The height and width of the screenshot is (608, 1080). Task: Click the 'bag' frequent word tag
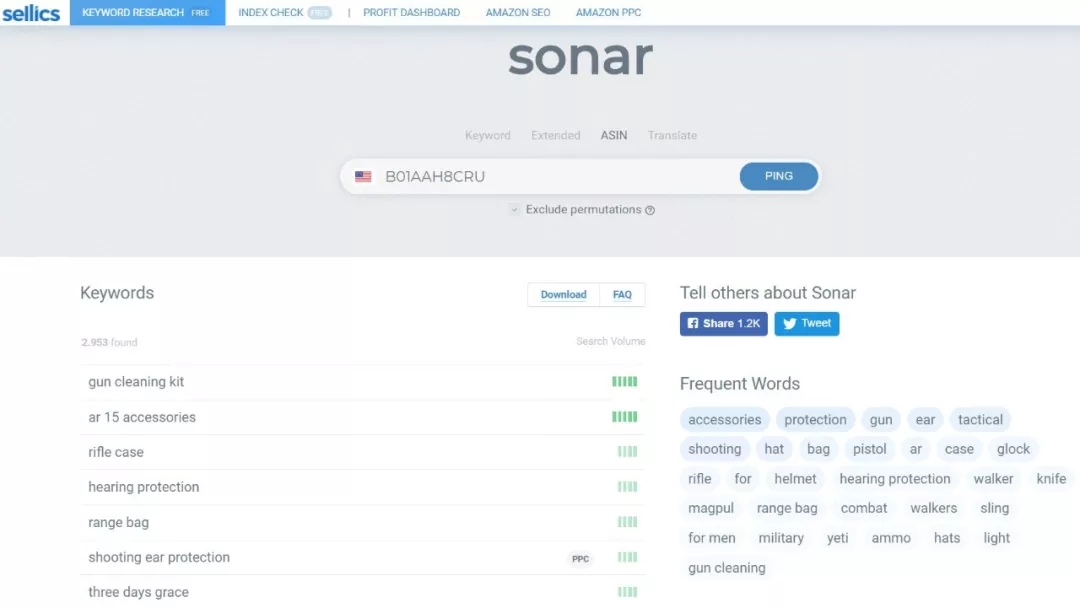click(818, 450)
